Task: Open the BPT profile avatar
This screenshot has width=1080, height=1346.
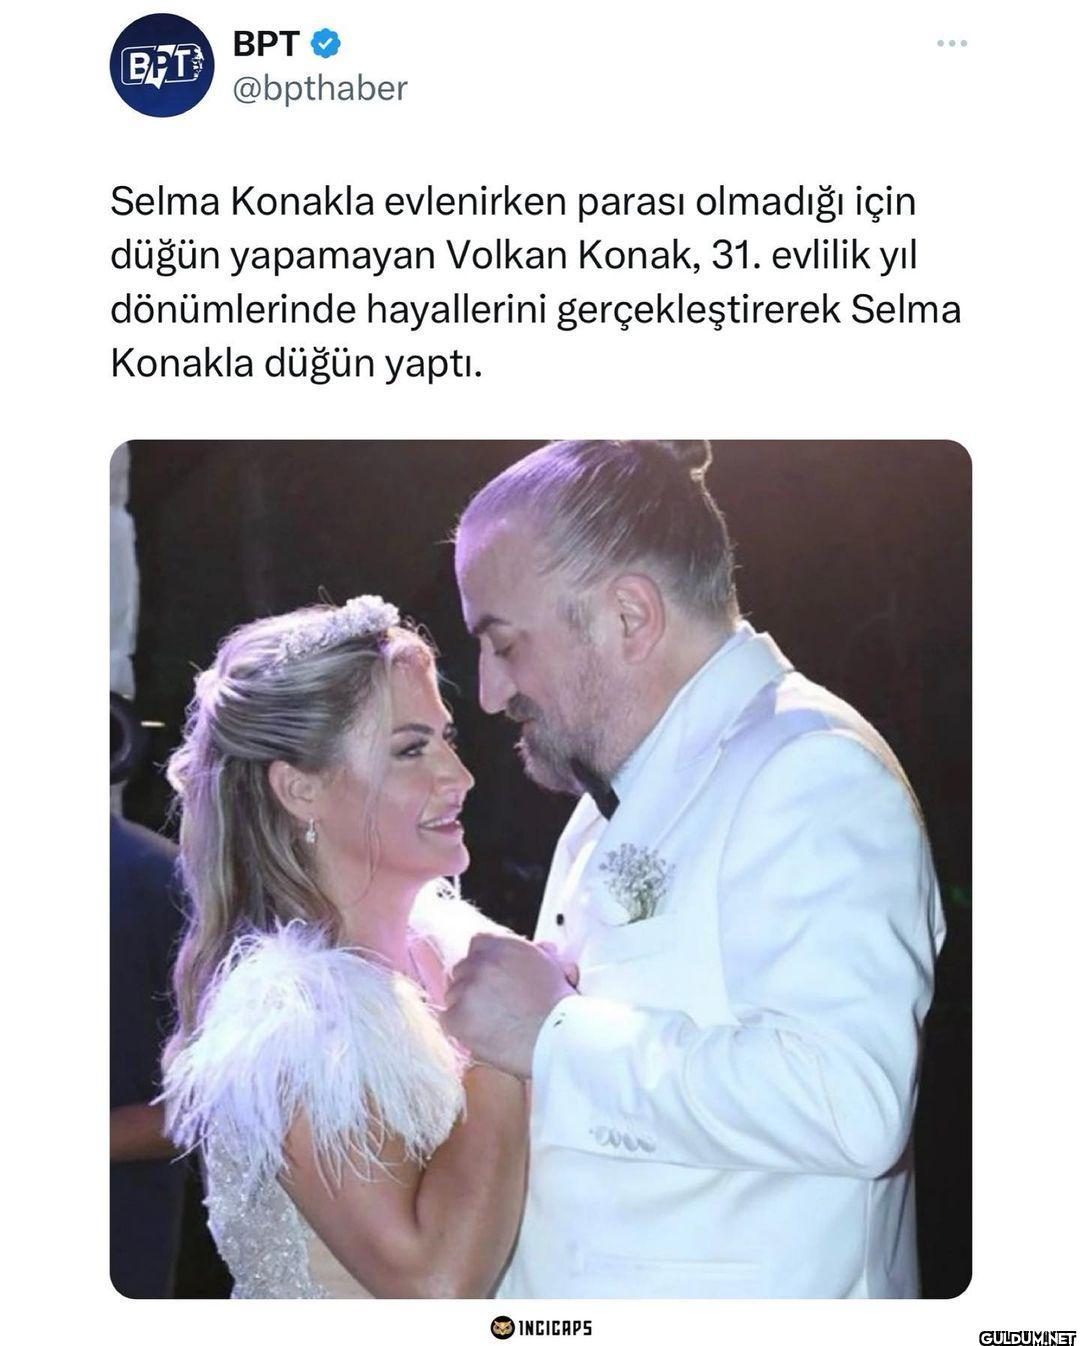Action: point(161,65)
